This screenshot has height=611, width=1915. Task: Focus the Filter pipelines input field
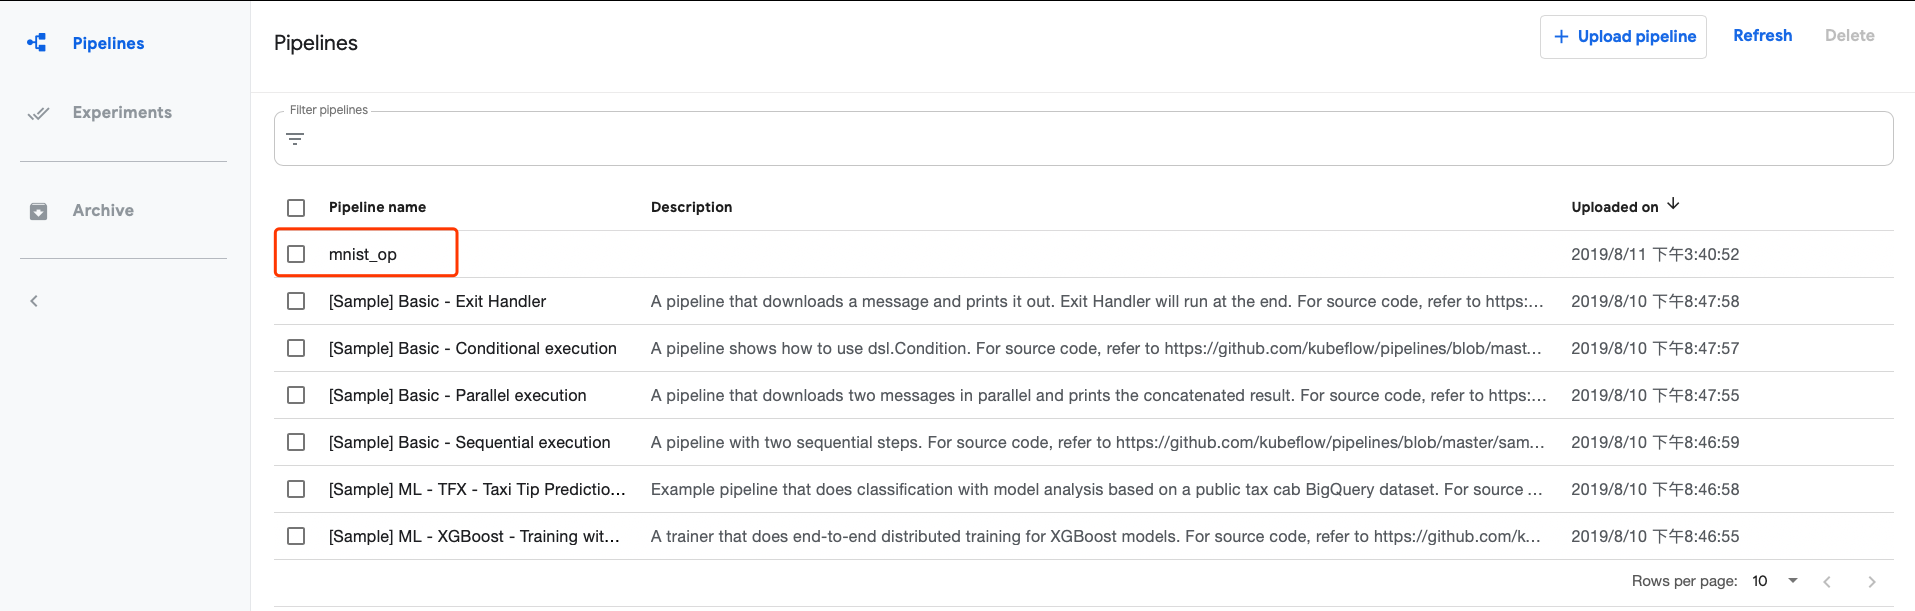click(x=1090, y=140)
